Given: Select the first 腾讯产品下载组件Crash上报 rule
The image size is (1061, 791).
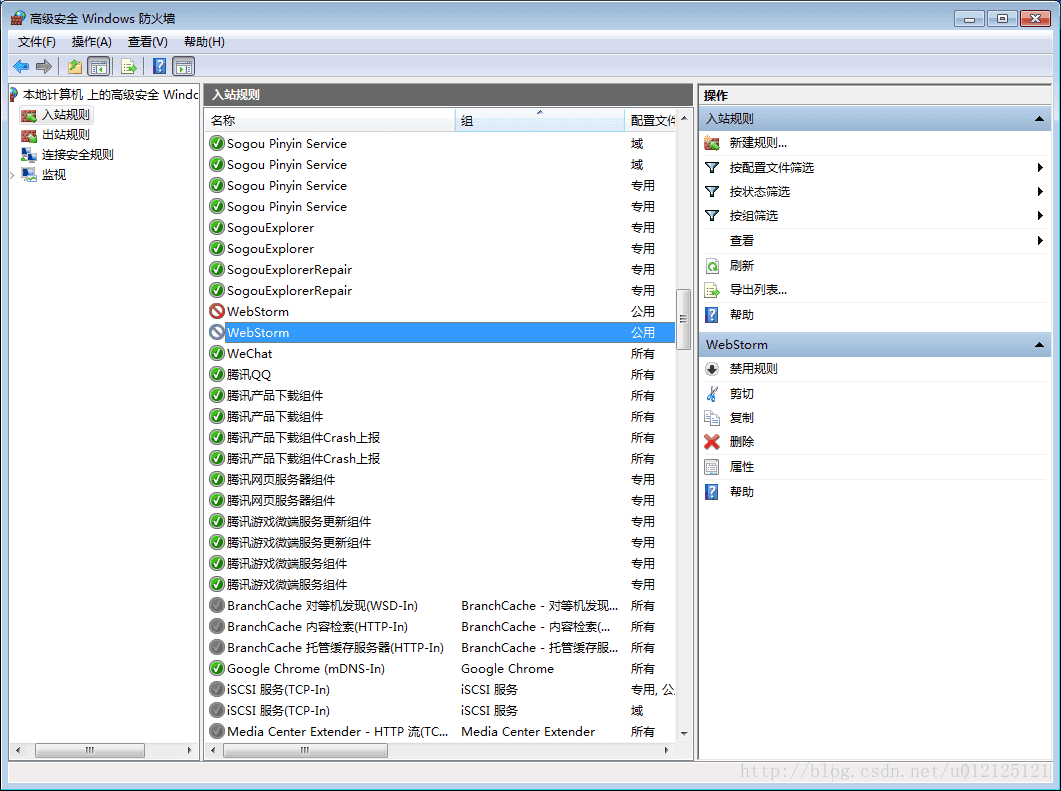Looking at the screenshot, I should point(441,437).
